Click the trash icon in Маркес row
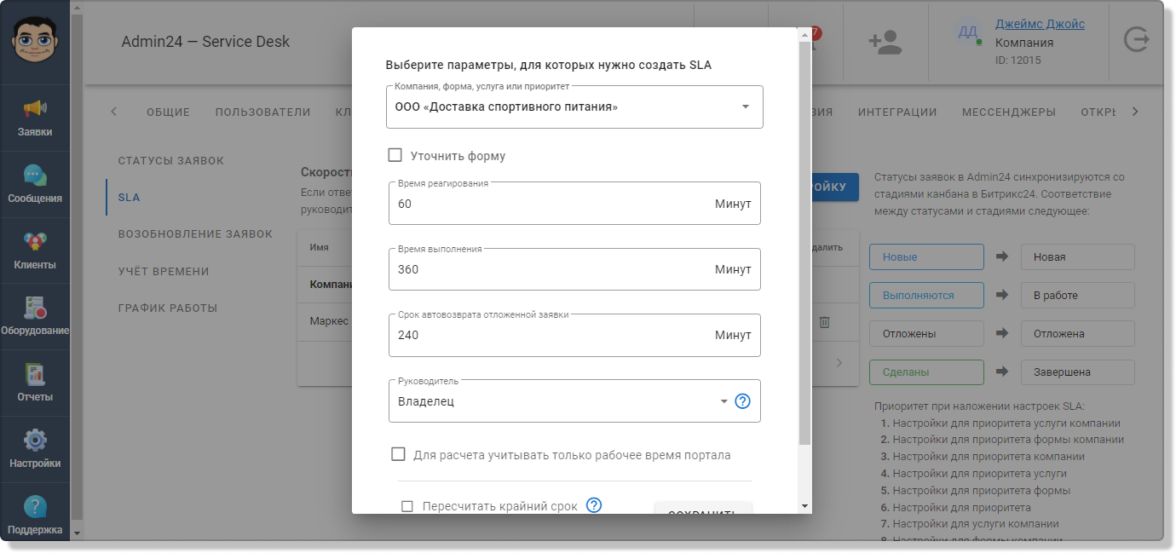This screenshot has height=553, width=1176. pos(824,322)
